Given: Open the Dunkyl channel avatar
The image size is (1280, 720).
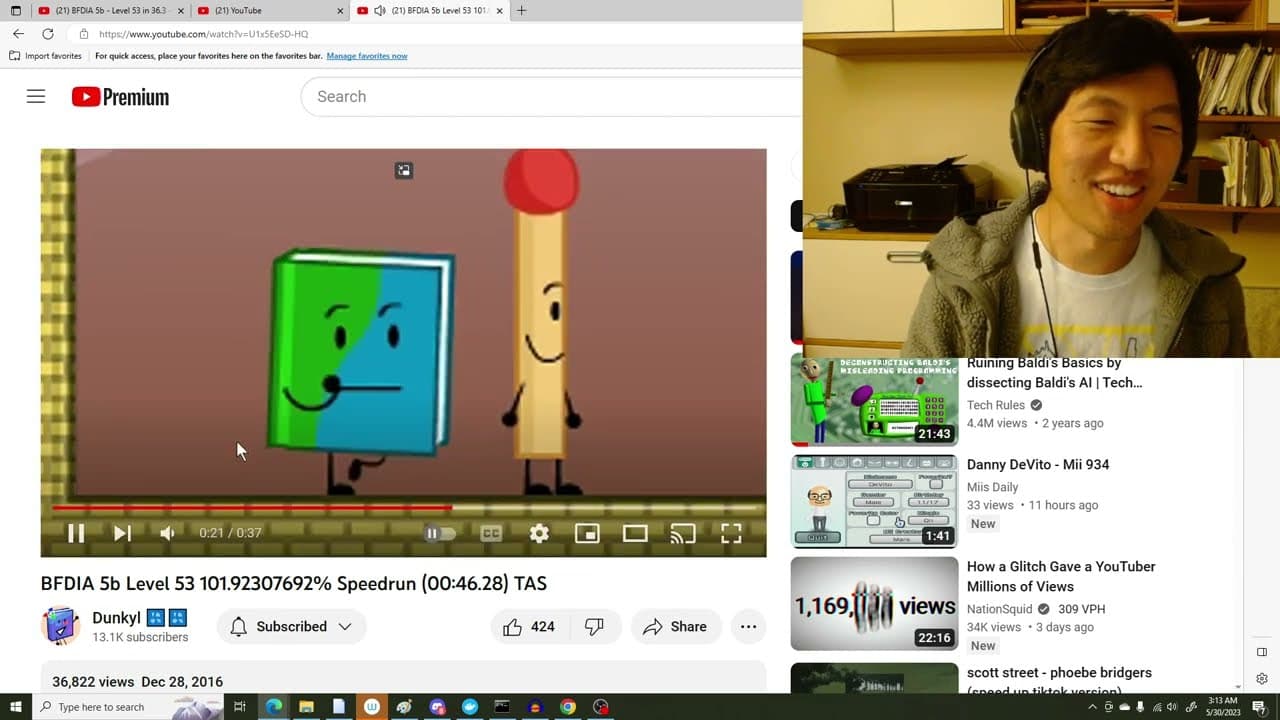Looking at the screenshot, I should [x=60, y=626].
